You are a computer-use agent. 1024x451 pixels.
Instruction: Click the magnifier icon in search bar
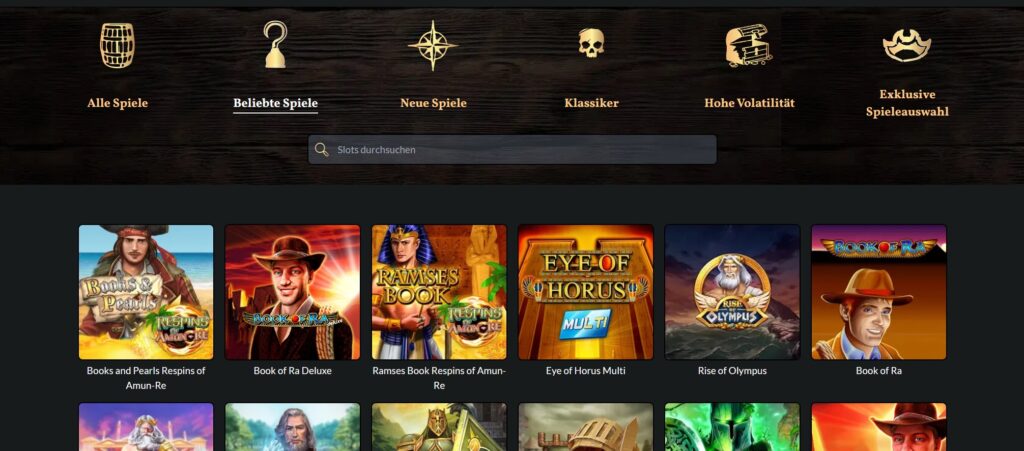pyautogui.click(x=321, y=149)
